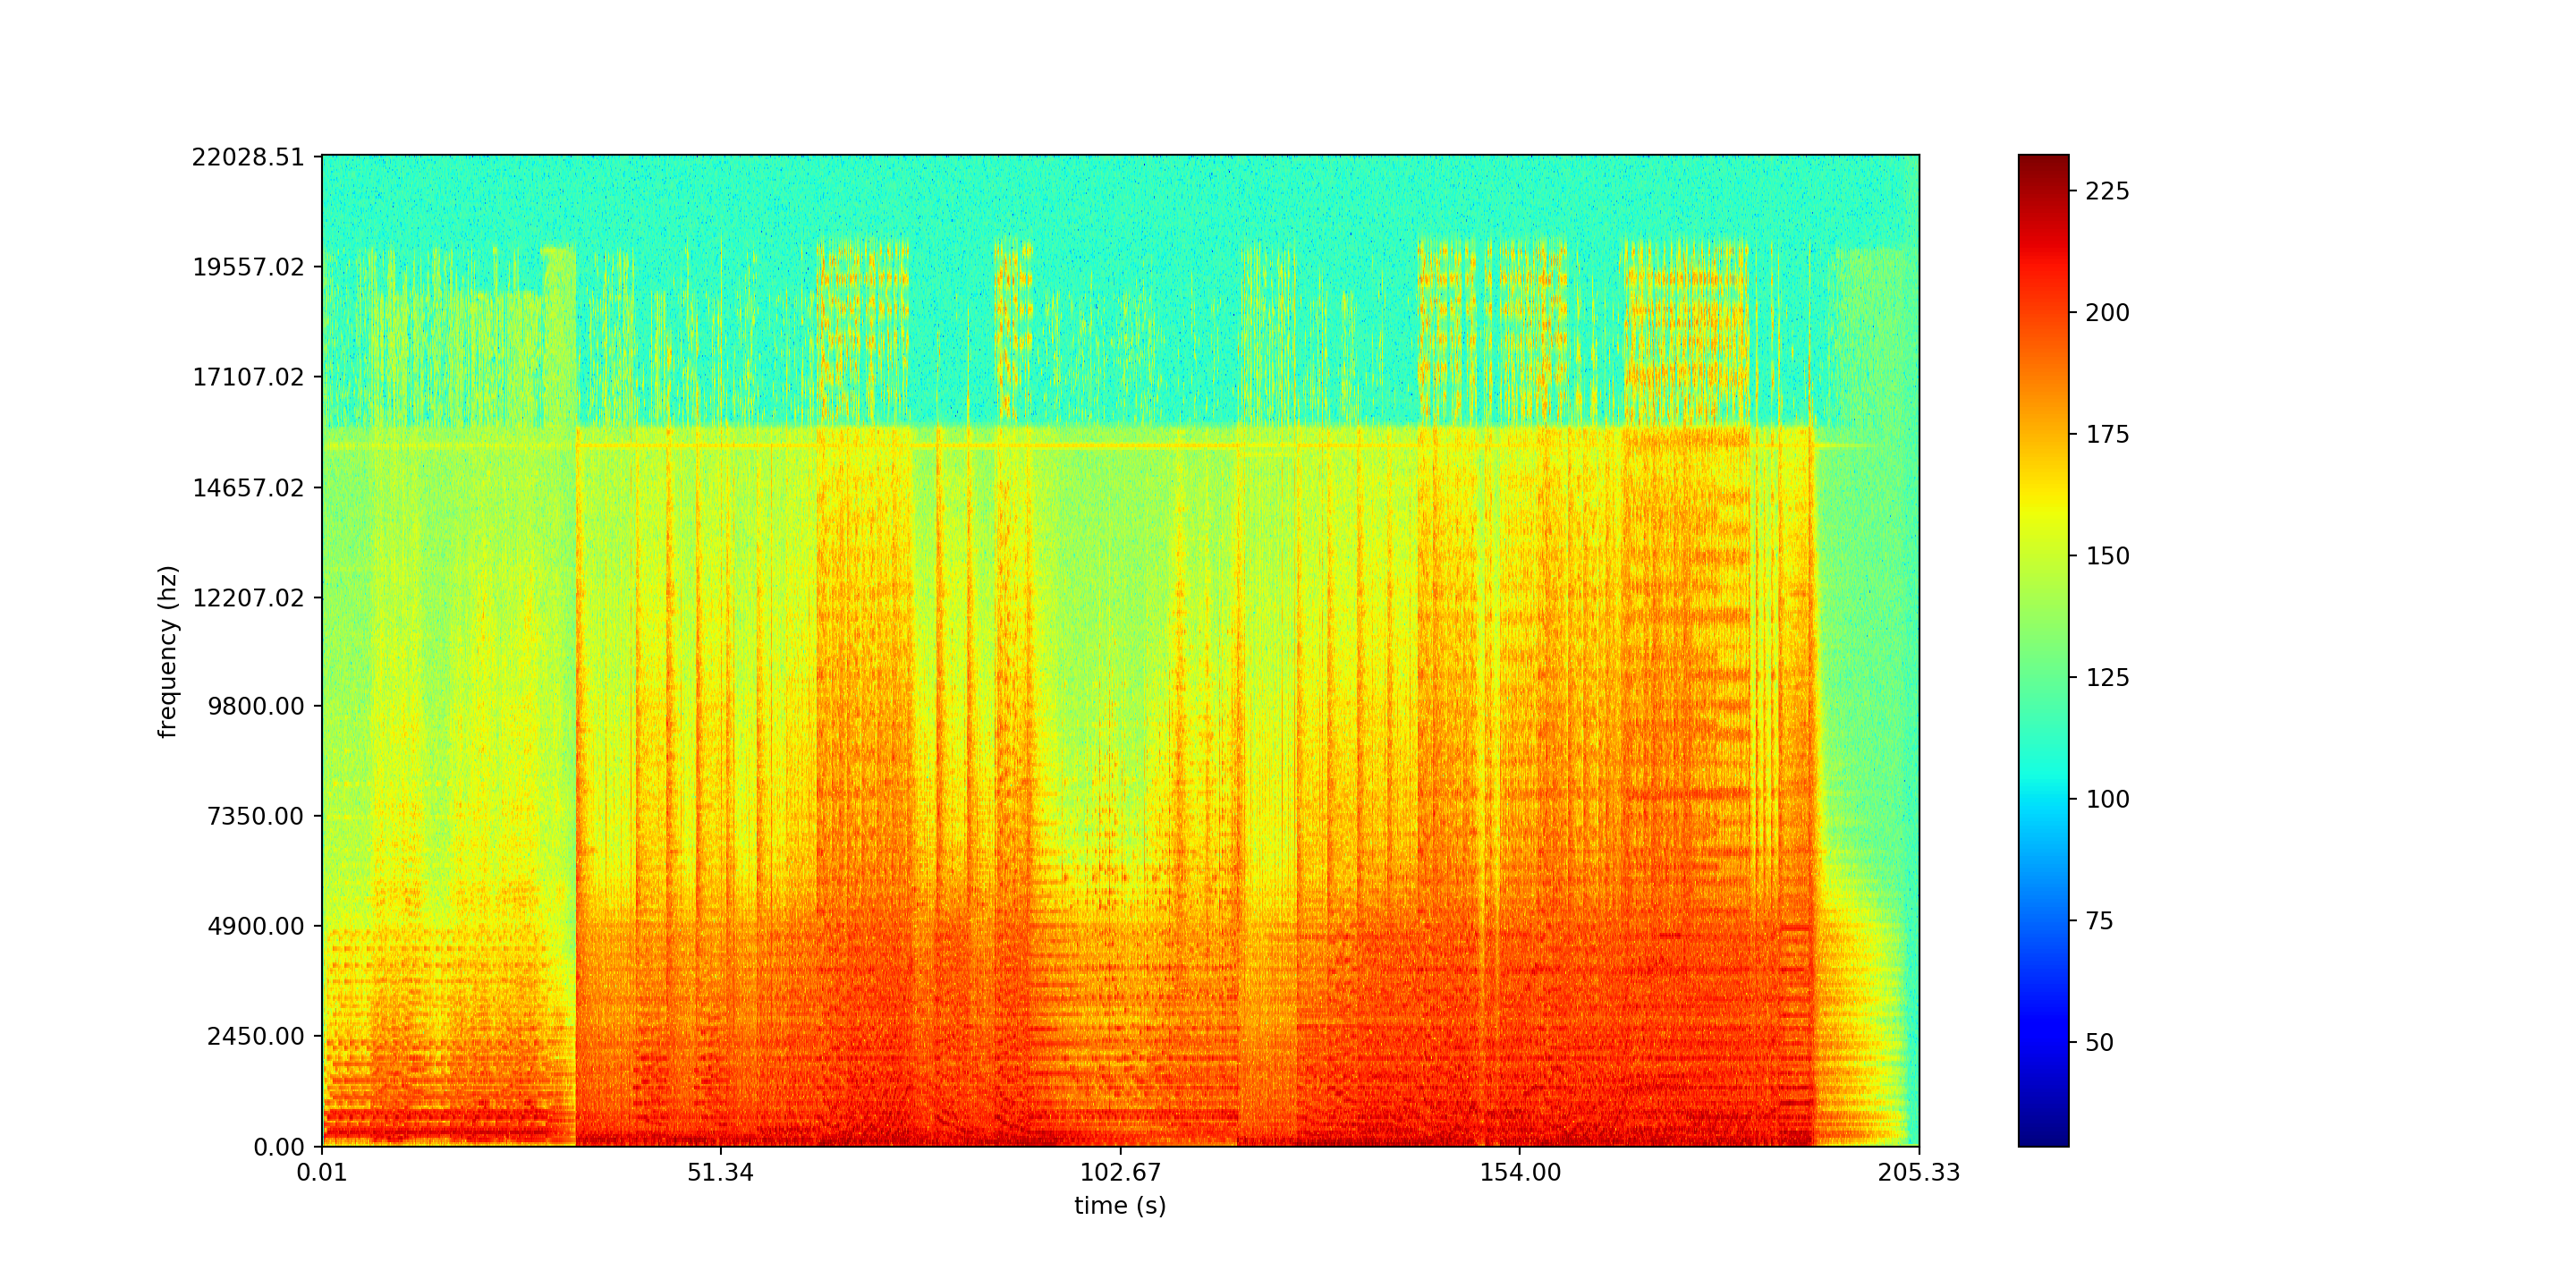The height and width of the screenshot is (1288, 2576).
Task: Click the 22028.51 frequency tick label
Action: [x=247, y=157]
